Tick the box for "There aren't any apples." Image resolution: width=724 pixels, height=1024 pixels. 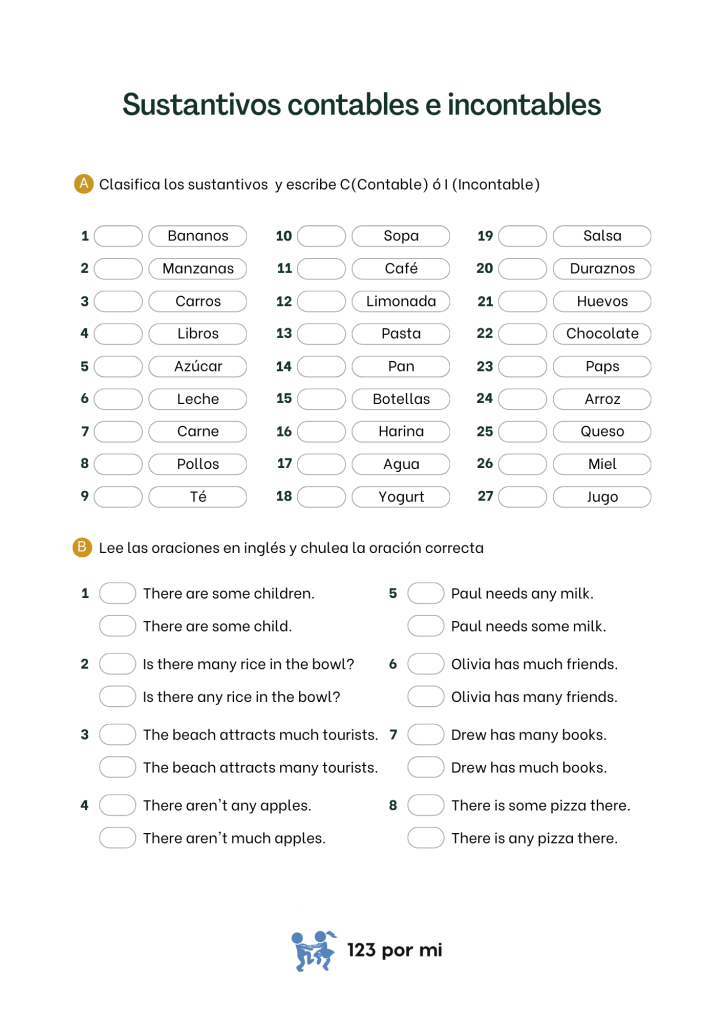tap(117, 805)
